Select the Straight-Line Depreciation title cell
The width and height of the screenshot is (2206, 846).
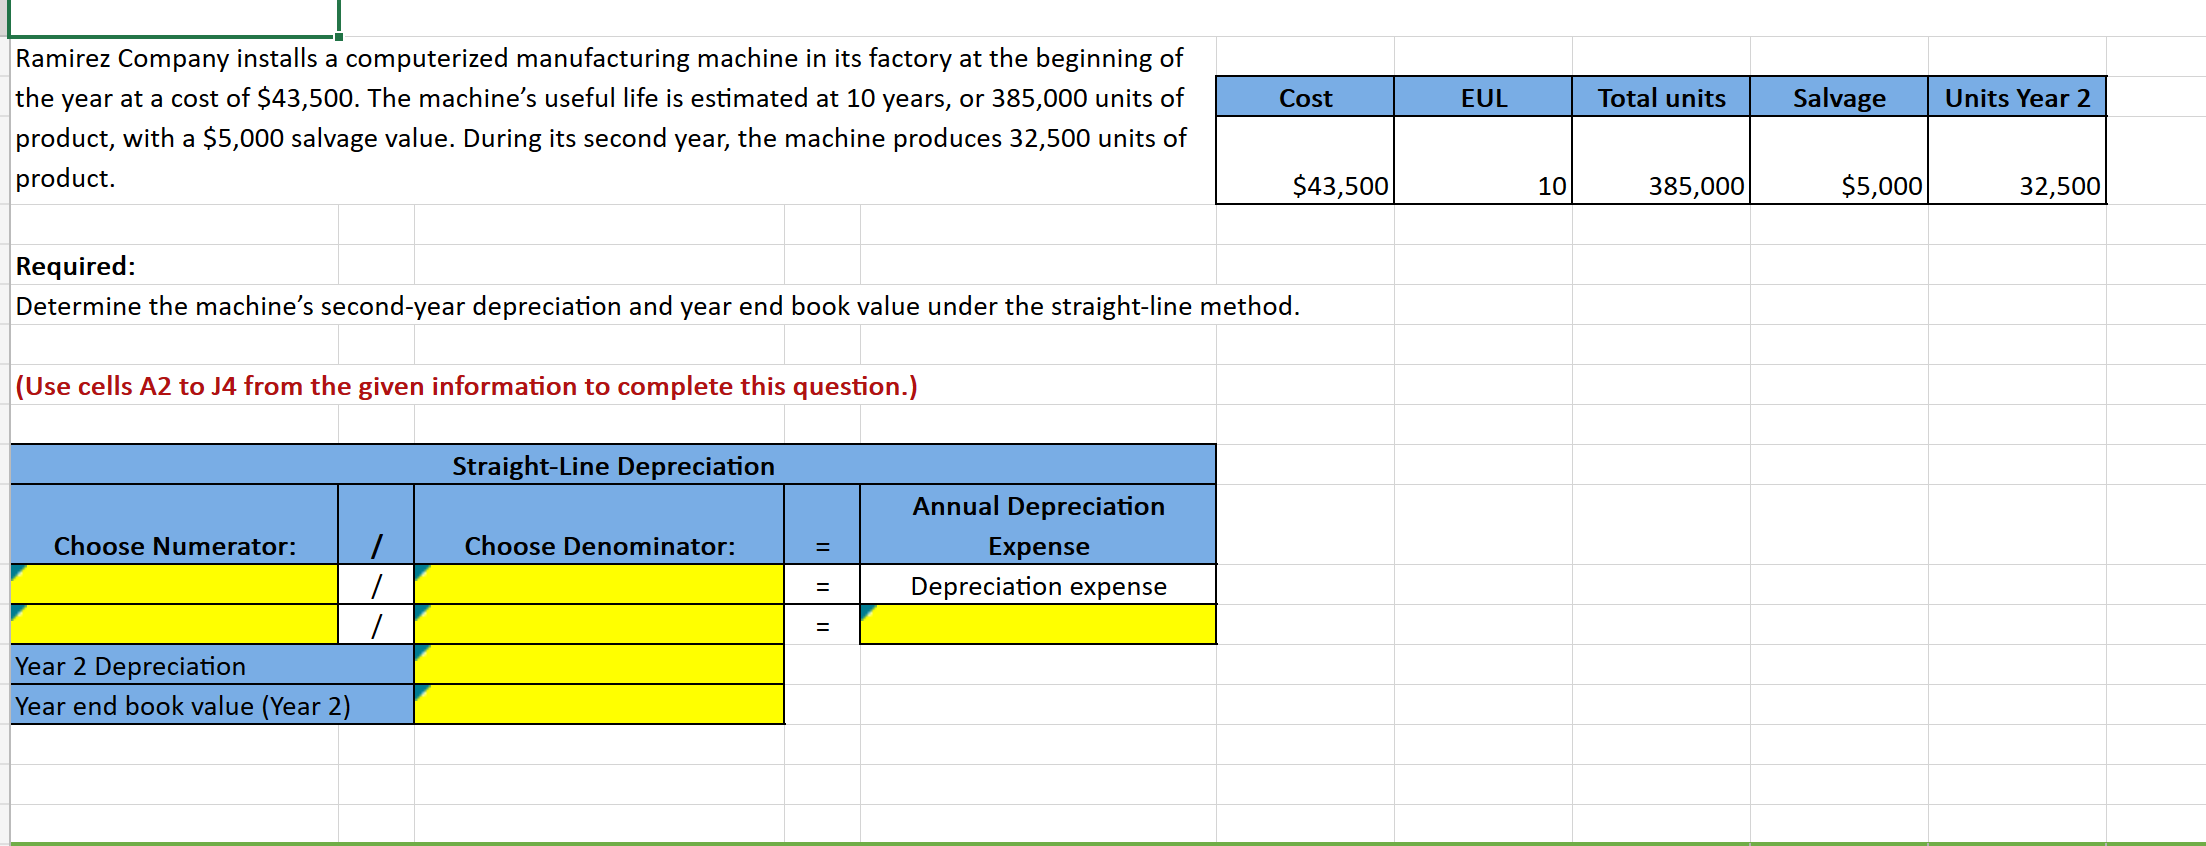coord(613,465)
